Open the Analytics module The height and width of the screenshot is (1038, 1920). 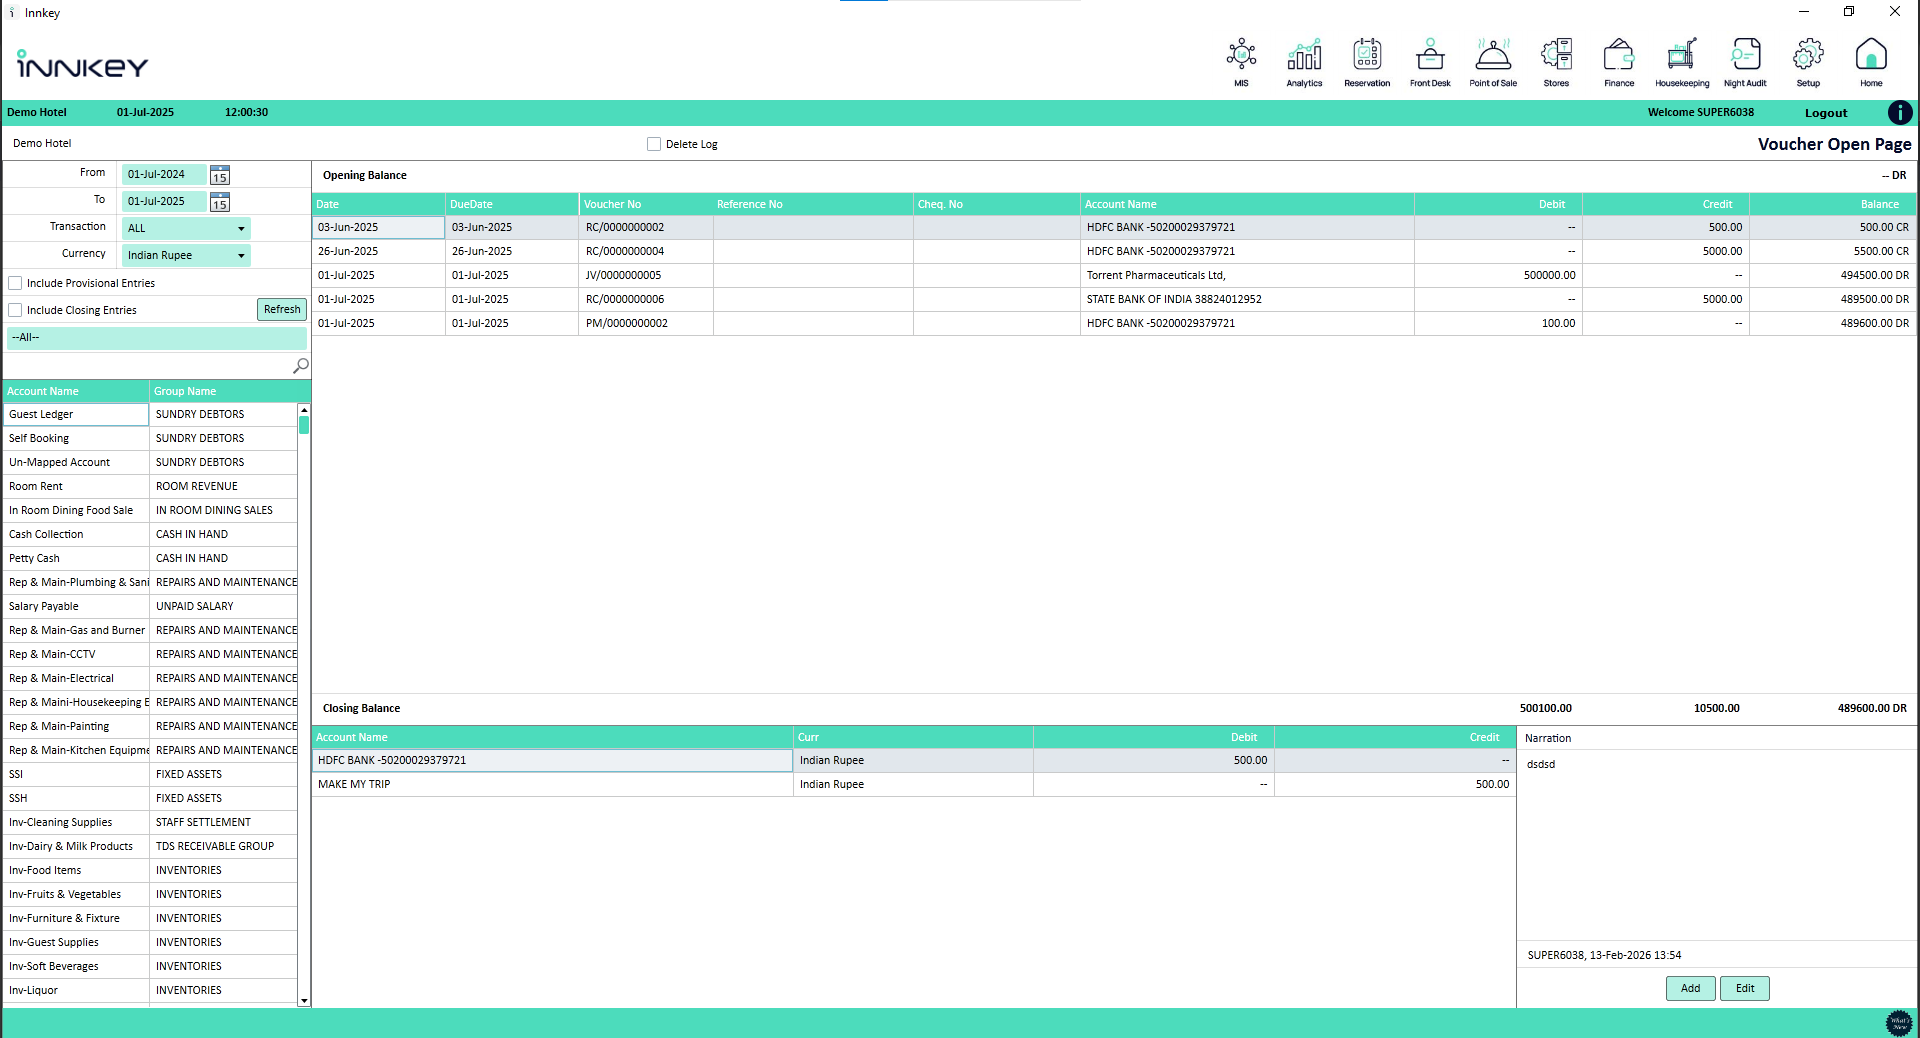point(1304,62)
